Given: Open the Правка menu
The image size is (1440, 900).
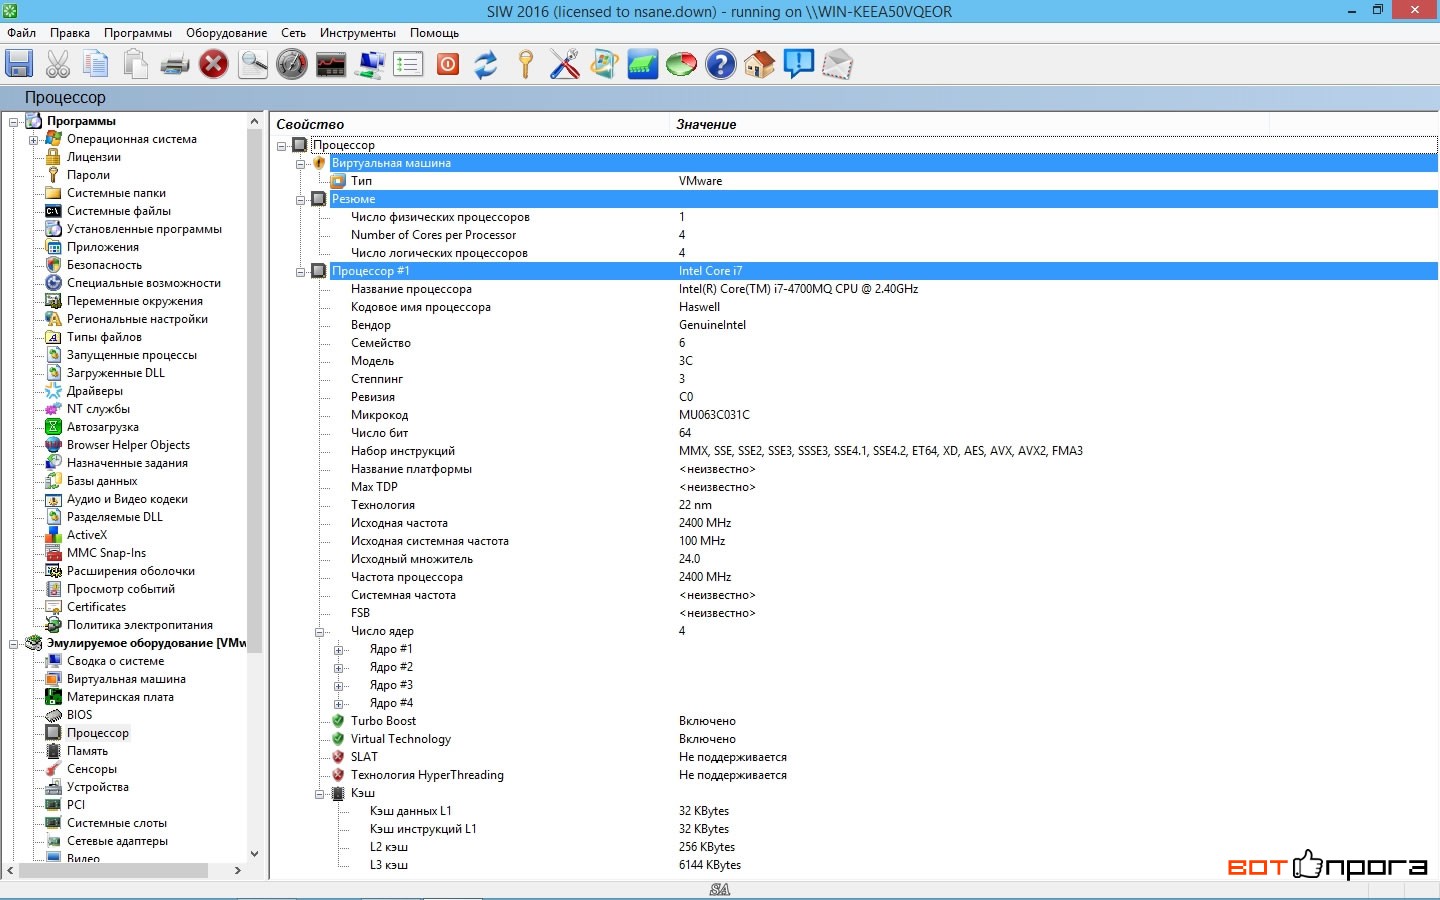Looking at the screenshot, I should pos(70,33).
